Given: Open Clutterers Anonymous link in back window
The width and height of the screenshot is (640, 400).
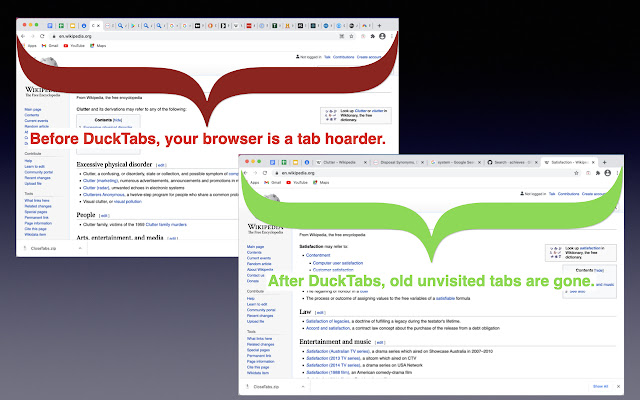Looking at the screenshot, I should pyautogui.click(x=104, y=195).
